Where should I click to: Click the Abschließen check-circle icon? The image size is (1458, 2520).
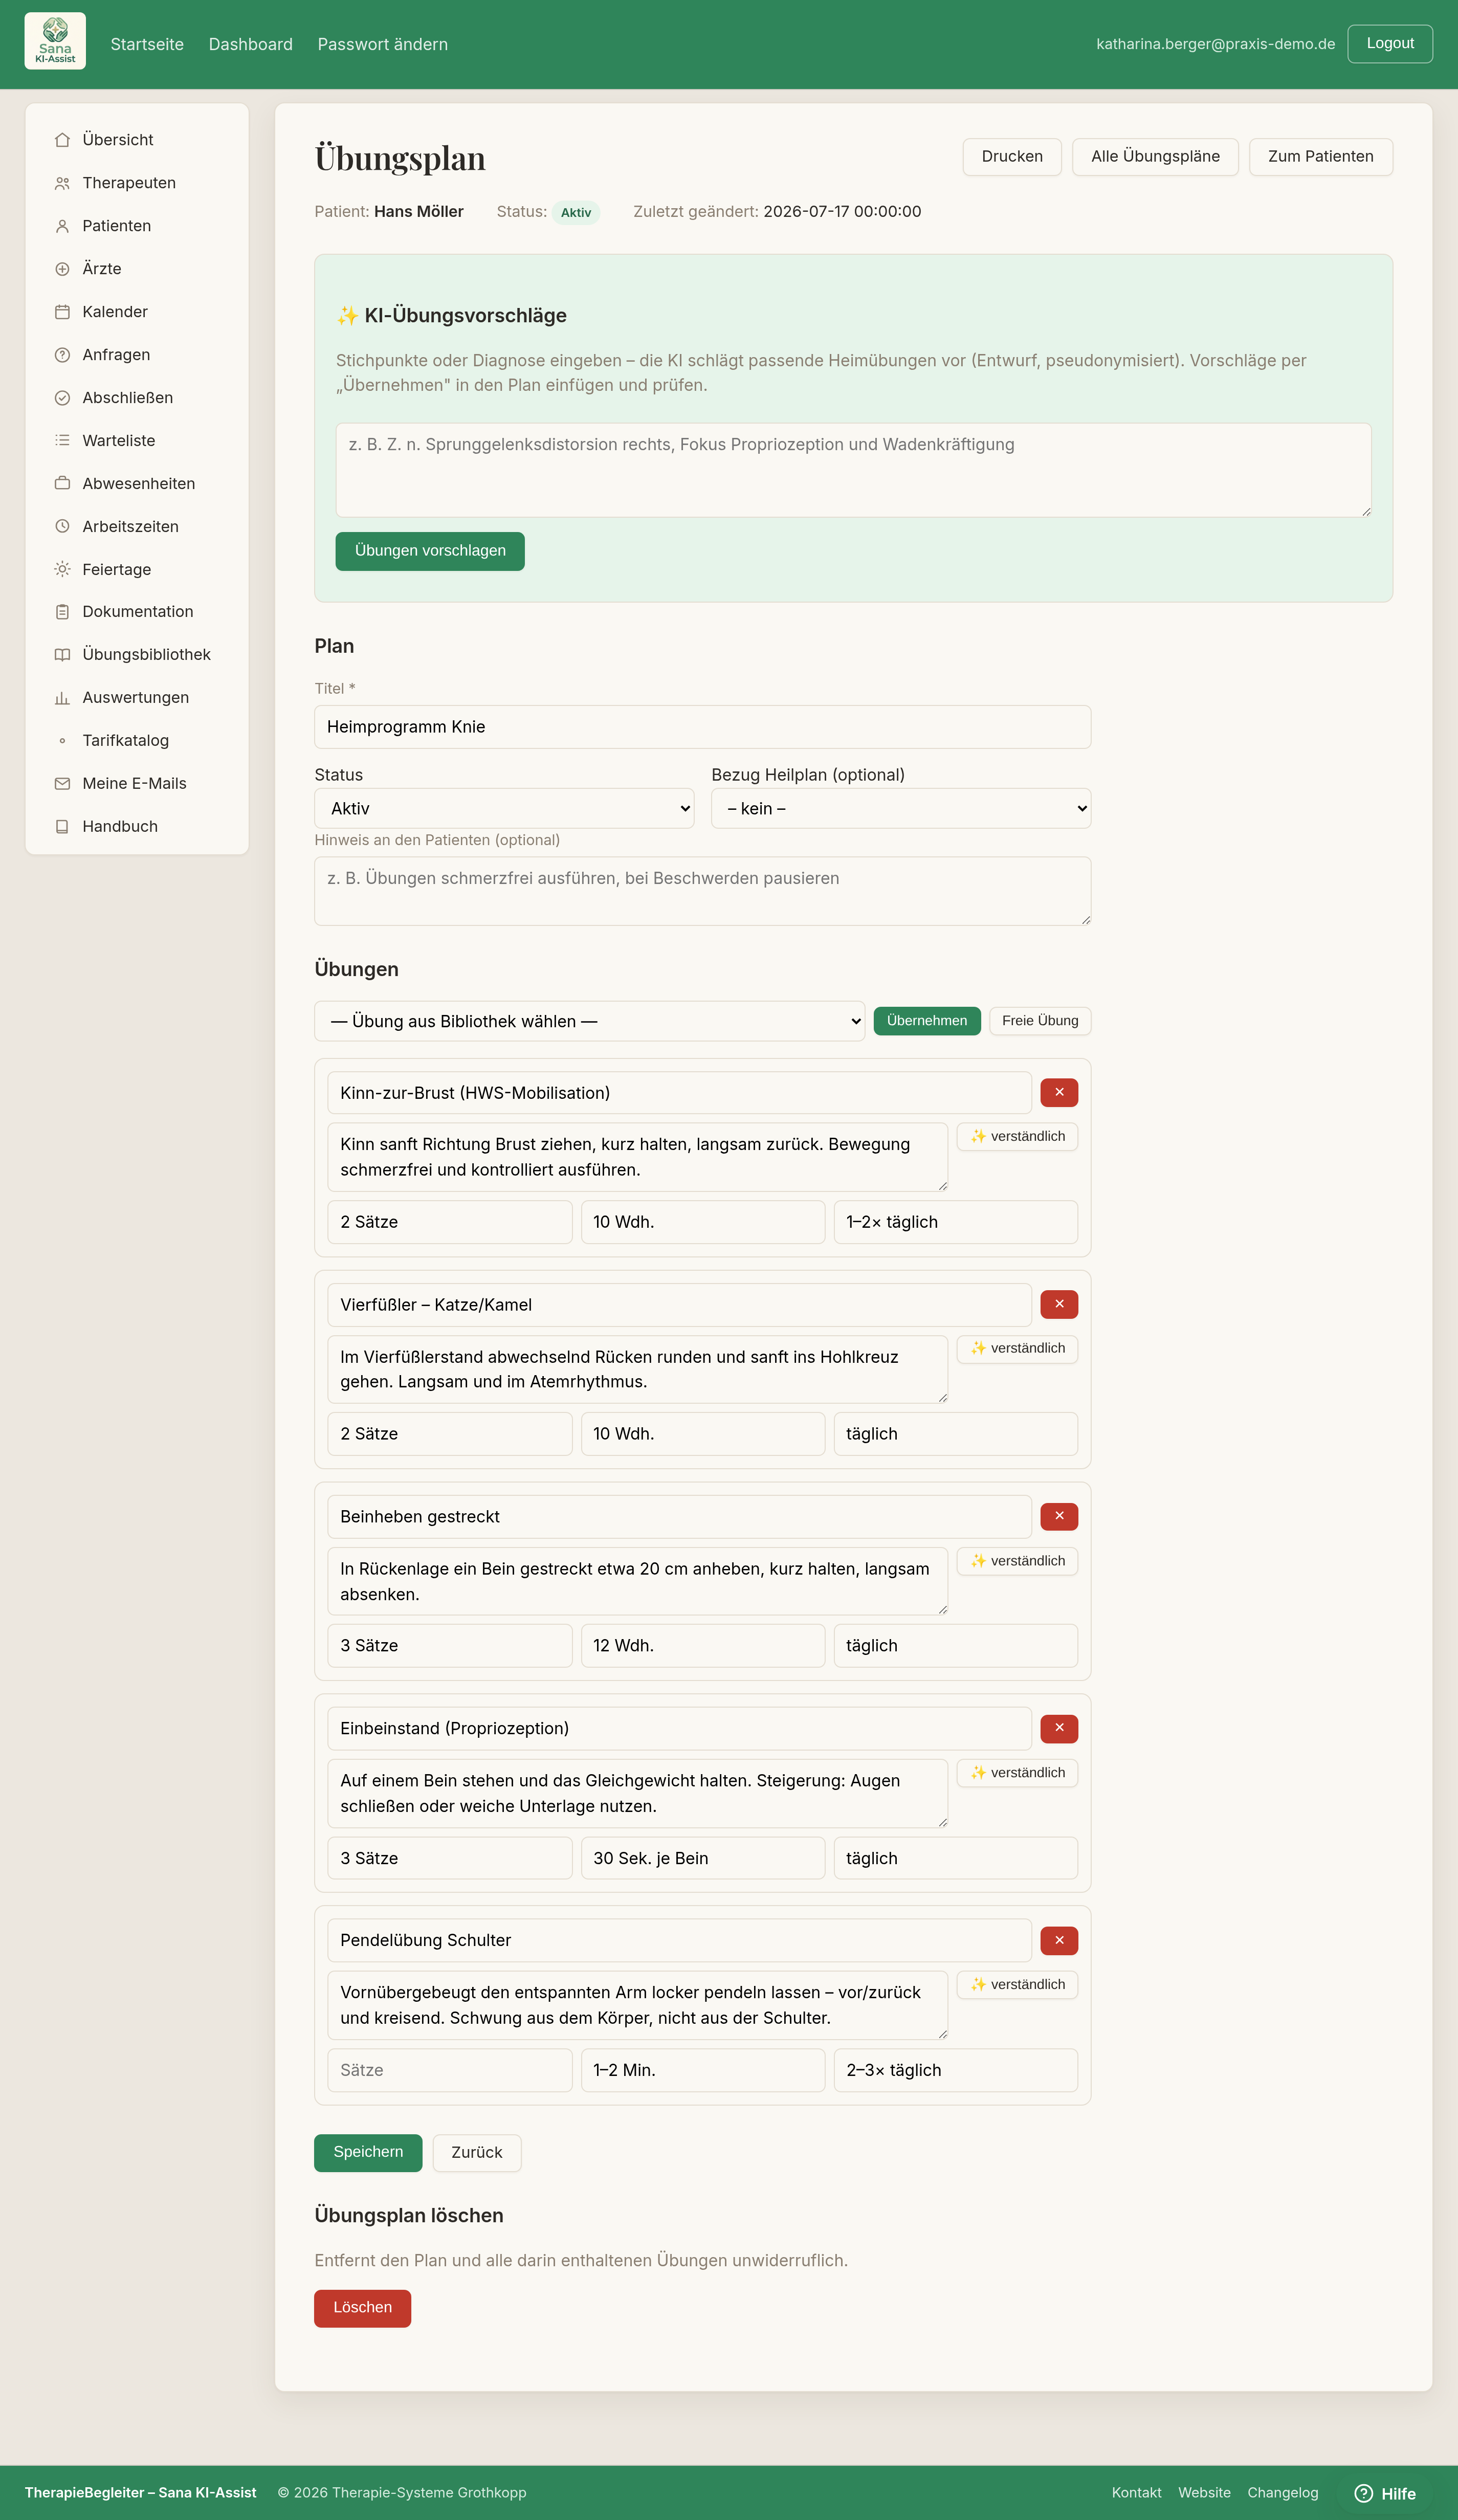pos(62,398)
